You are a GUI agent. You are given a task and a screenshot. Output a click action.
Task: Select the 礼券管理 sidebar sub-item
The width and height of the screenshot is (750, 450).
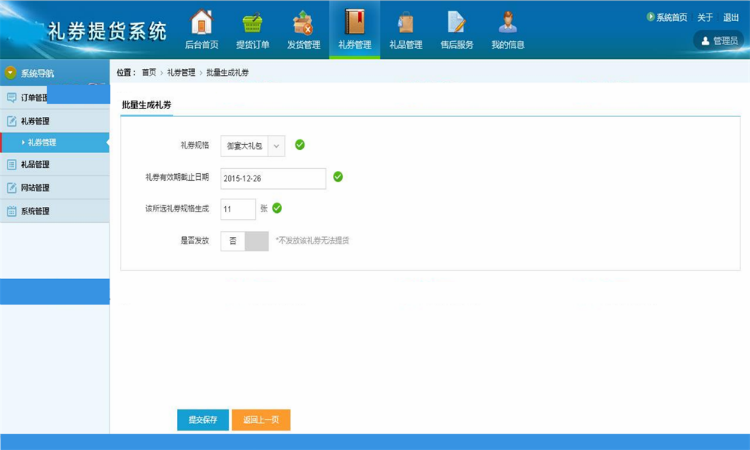coord(42,143)
